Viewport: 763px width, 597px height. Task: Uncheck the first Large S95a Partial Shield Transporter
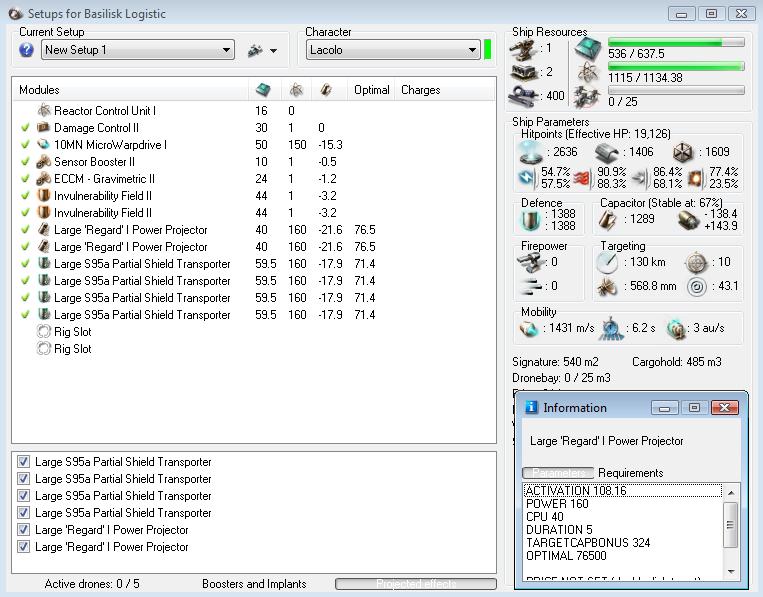click(24, 462)
